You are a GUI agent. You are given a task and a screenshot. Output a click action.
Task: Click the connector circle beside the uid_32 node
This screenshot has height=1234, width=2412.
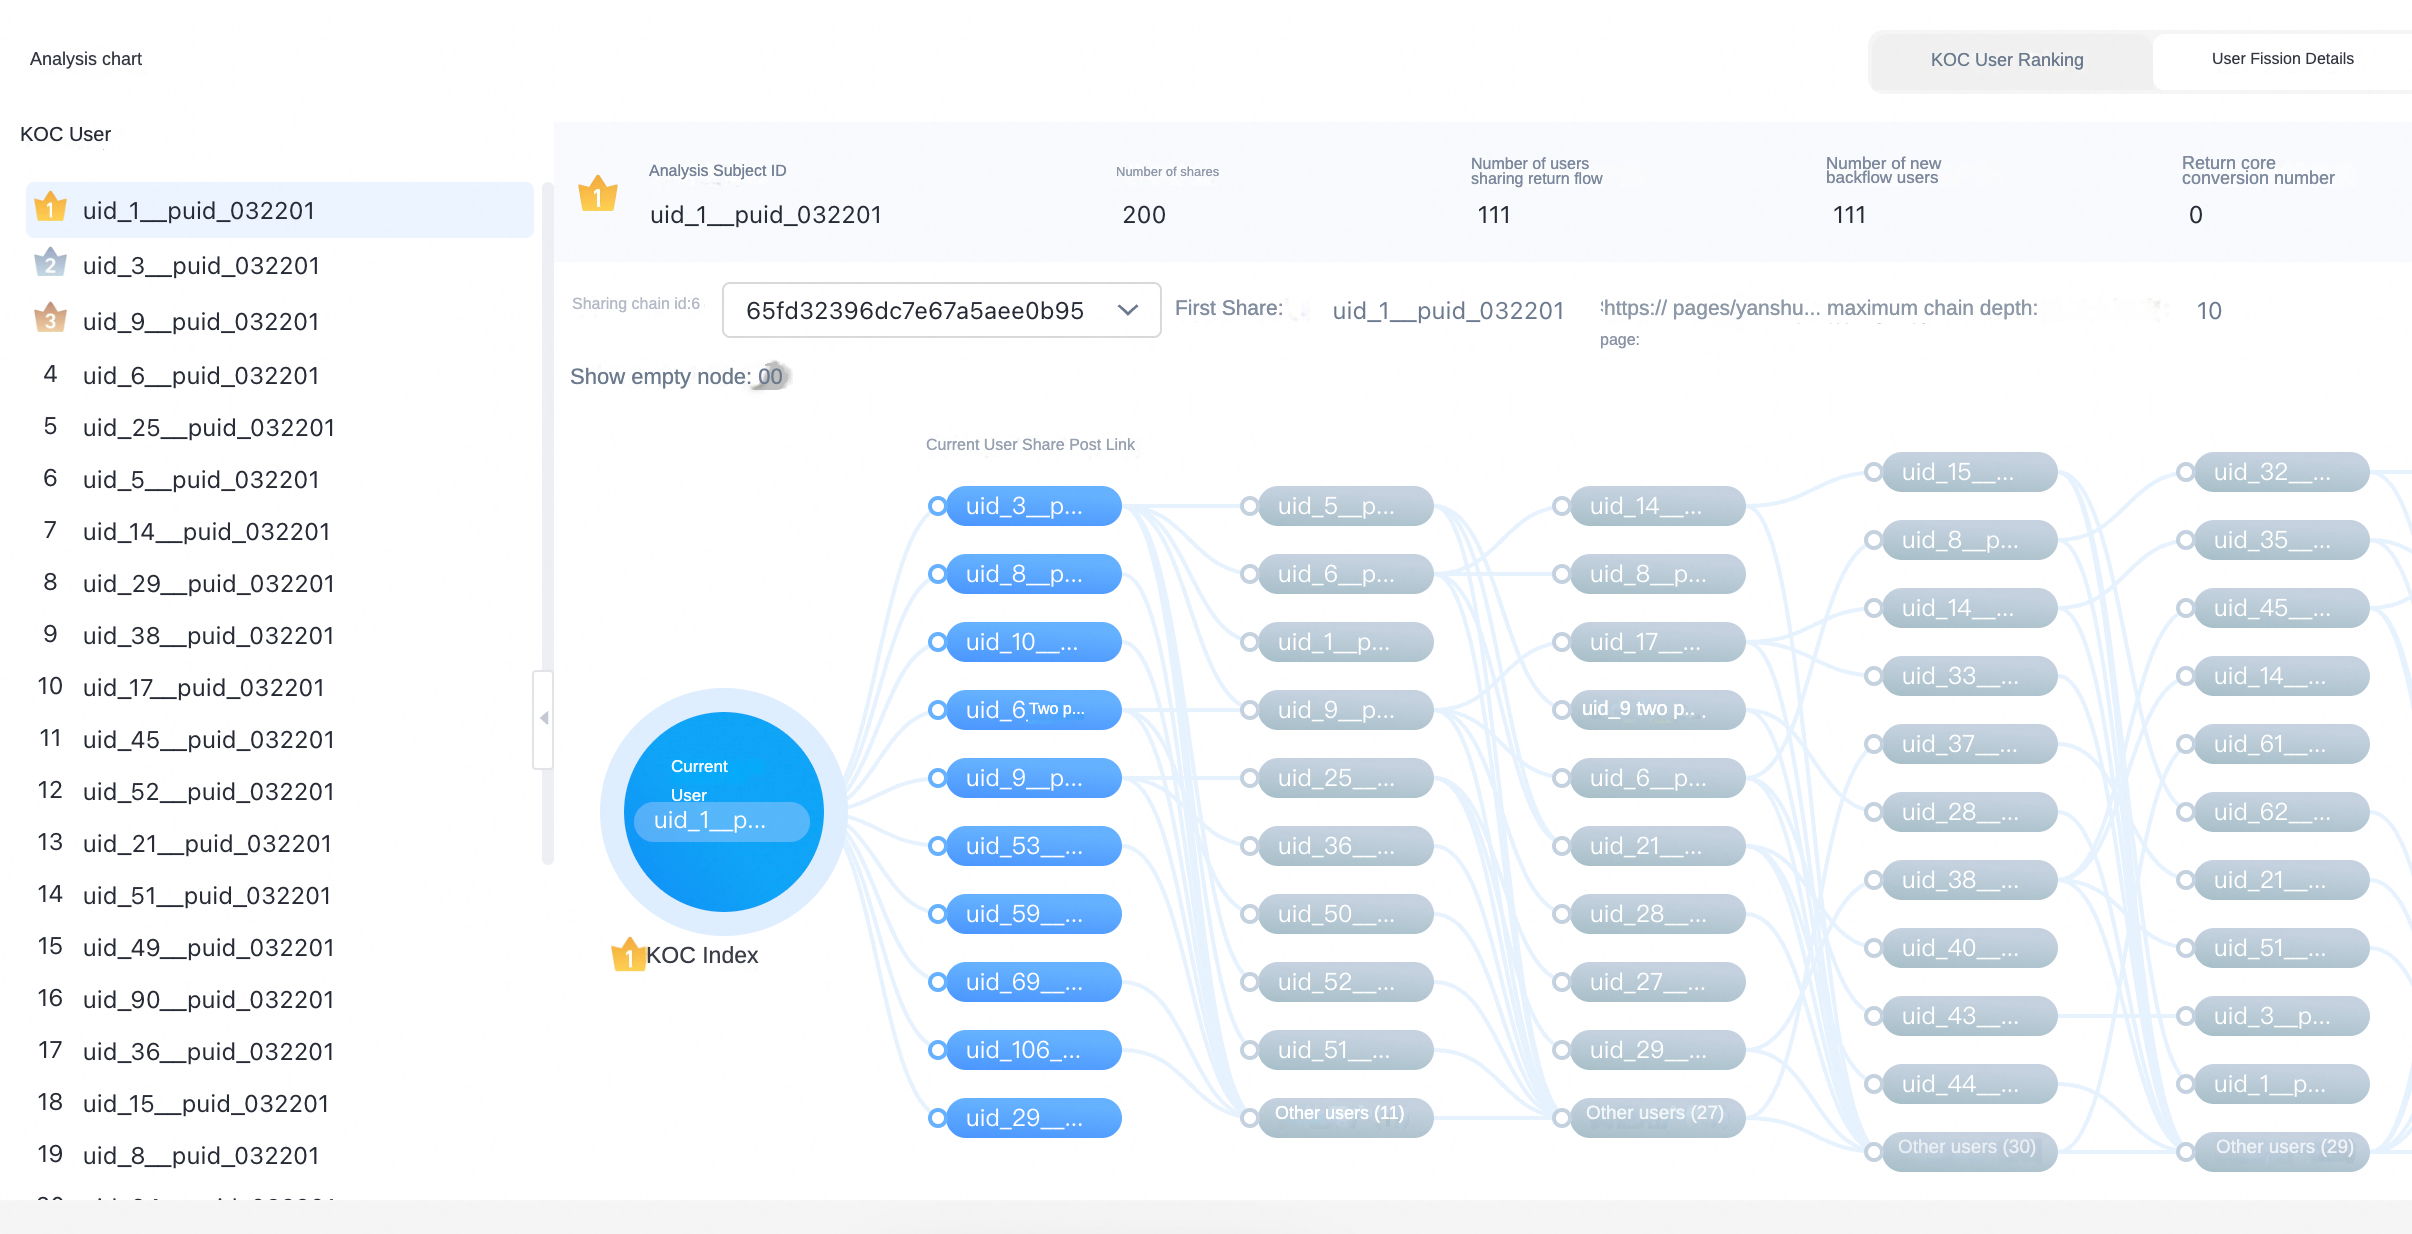pyautogui.click(x=2185, y=472)
